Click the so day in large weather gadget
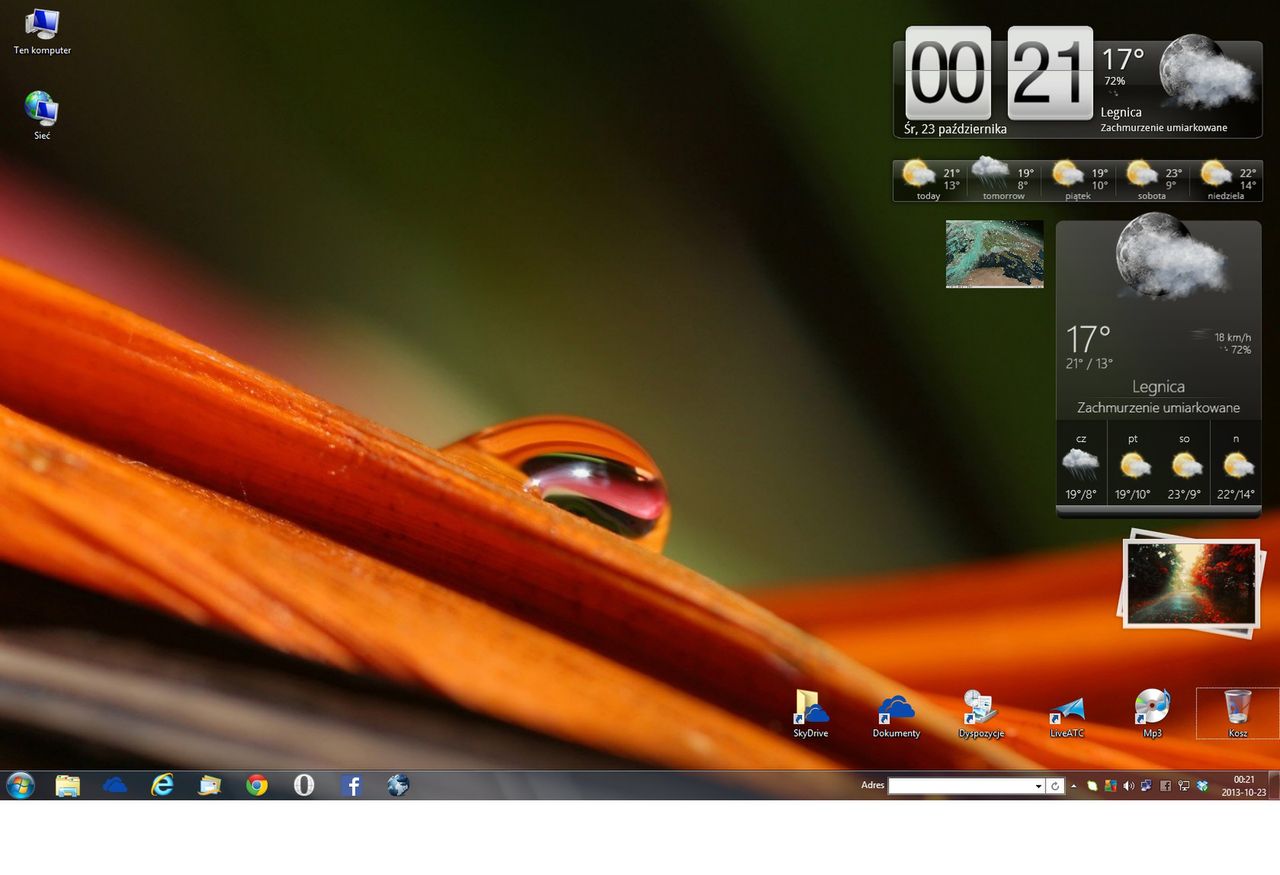This screenshot has width=1280, height=875. (1185, 466)
